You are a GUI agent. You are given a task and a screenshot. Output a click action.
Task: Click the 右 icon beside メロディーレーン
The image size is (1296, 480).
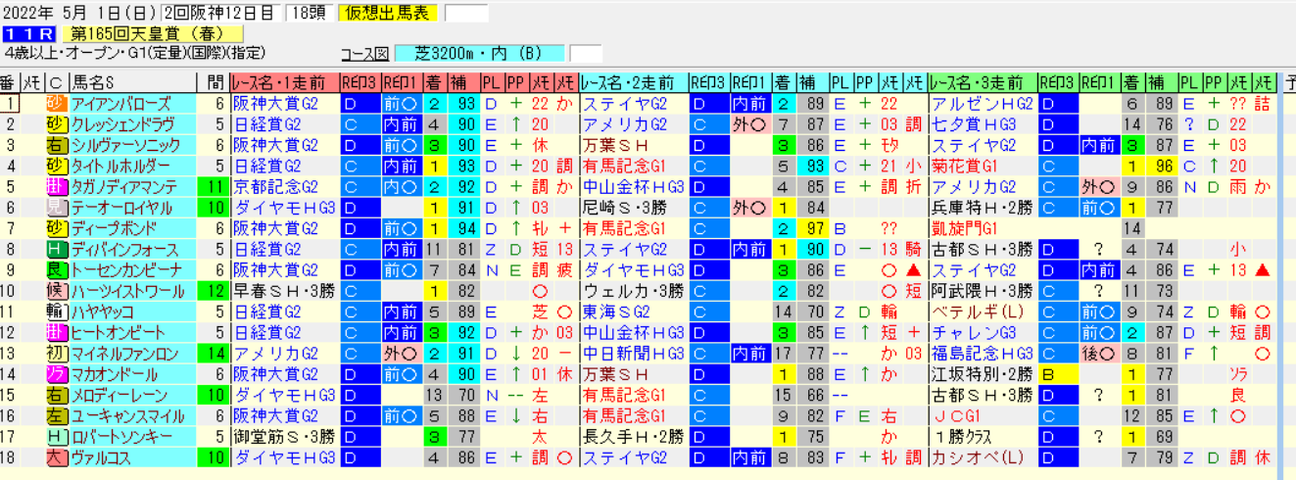point(55,395)
